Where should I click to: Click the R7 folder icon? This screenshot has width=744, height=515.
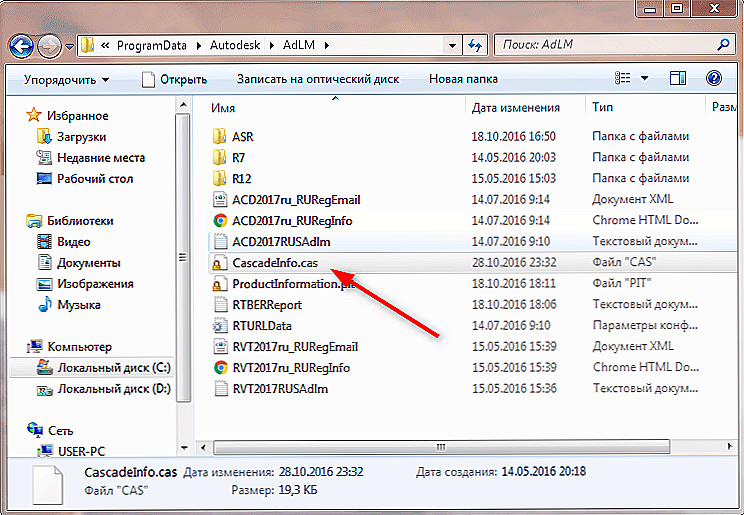coord(219,158)
